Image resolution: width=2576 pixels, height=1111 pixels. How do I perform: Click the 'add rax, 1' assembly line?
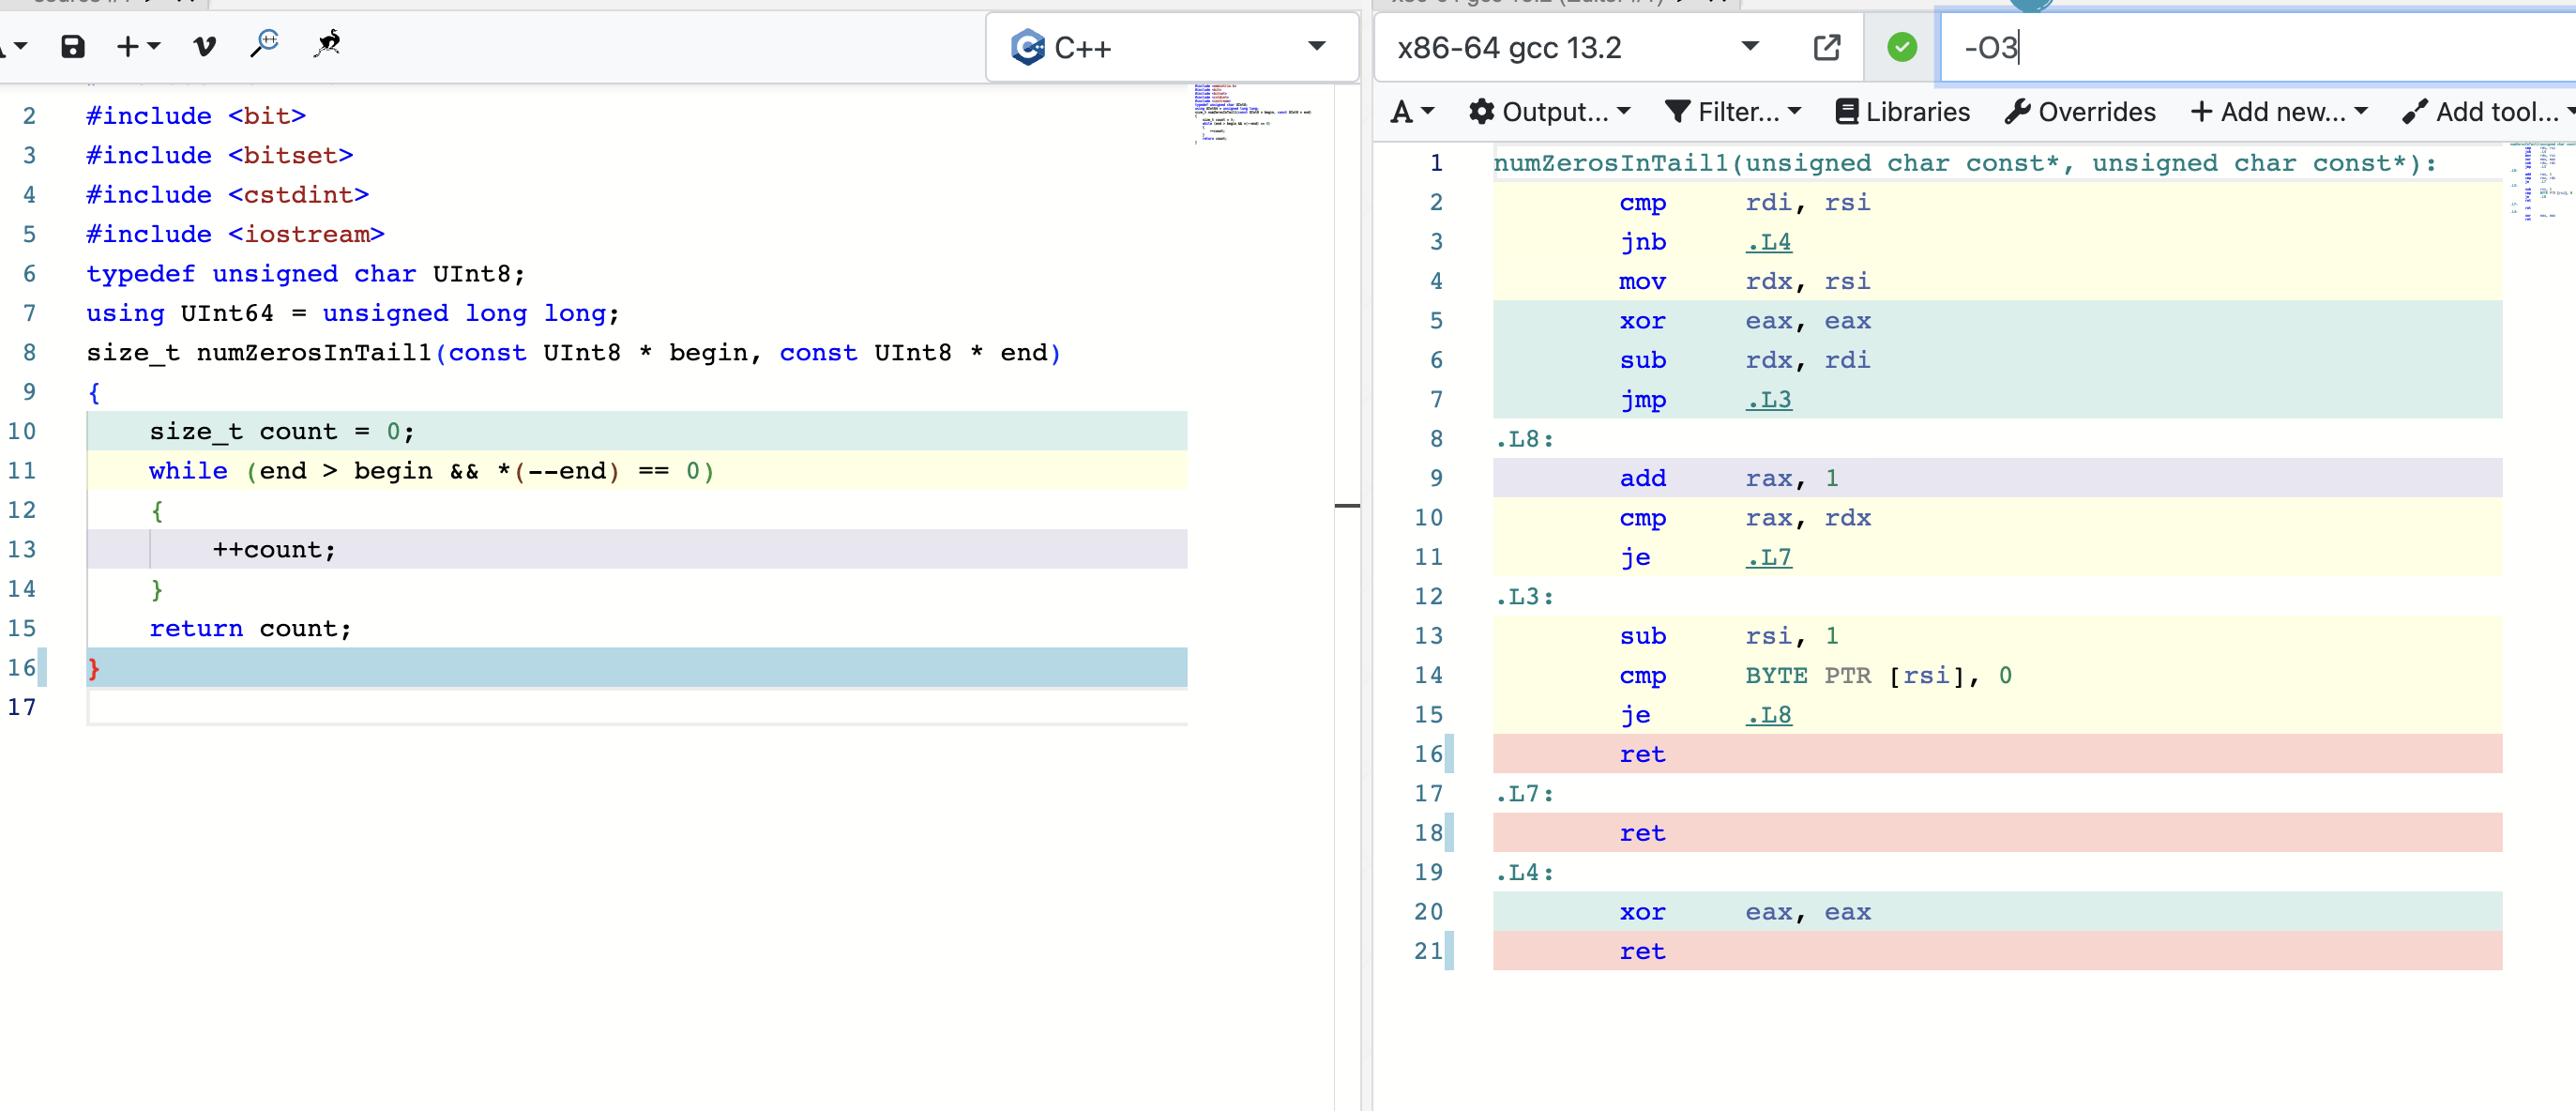pos(1997,478)
